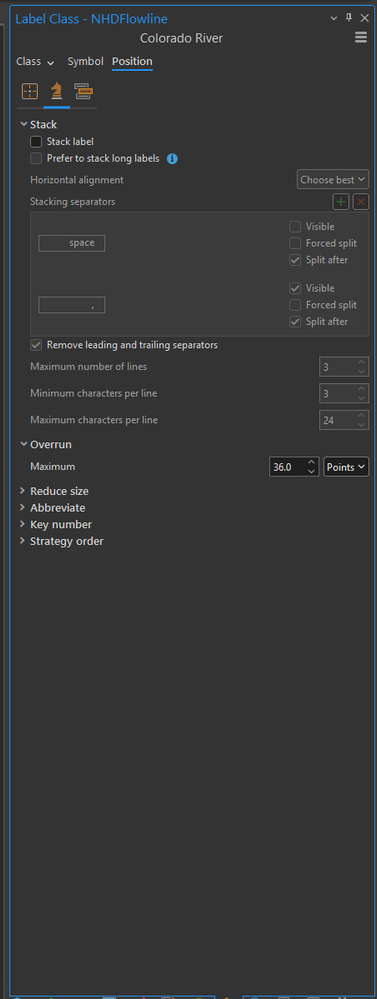The height and width of the screenshot is (999, 377).
Task: Enable Prefer to stack long labels
Action: [x=36, y=158]
